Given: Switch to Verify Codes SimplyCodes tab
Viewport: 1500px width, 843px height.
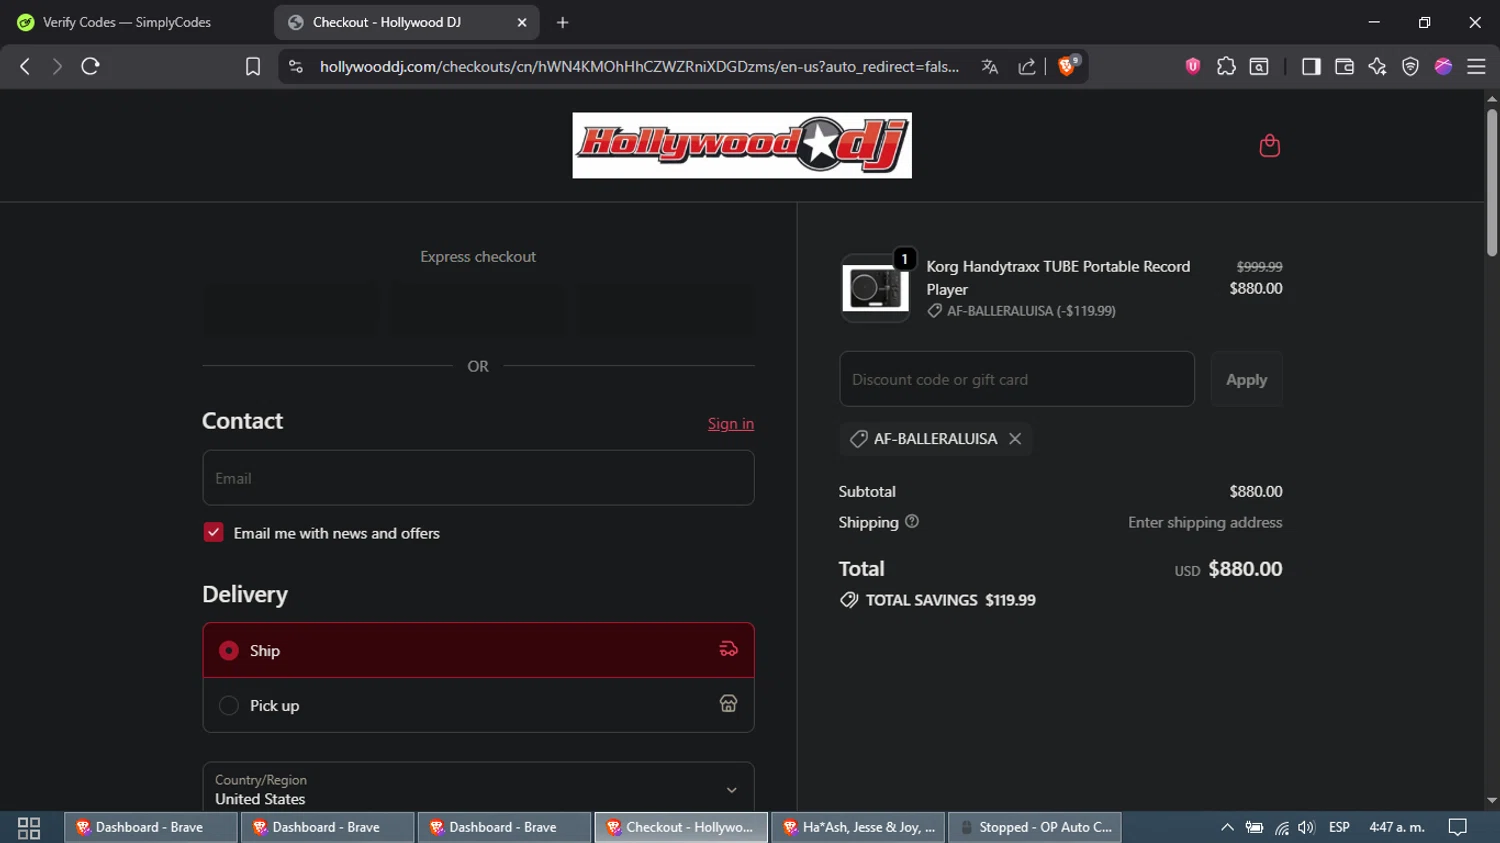Looking at the screenshot, I should point(127,22).
